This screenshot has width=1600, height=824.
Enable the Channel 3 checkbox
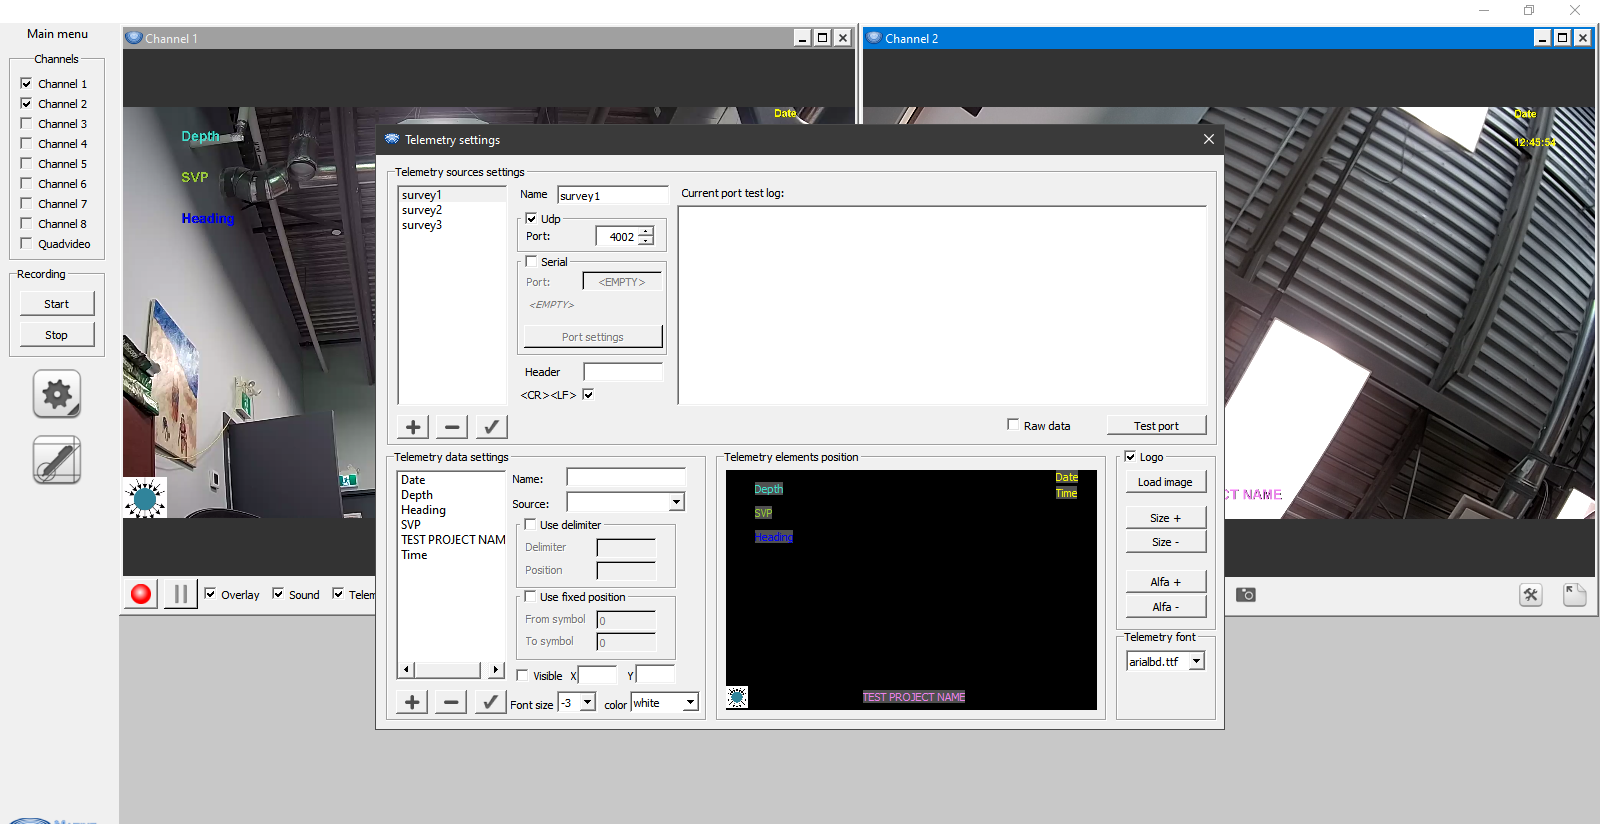coord(27,124)
